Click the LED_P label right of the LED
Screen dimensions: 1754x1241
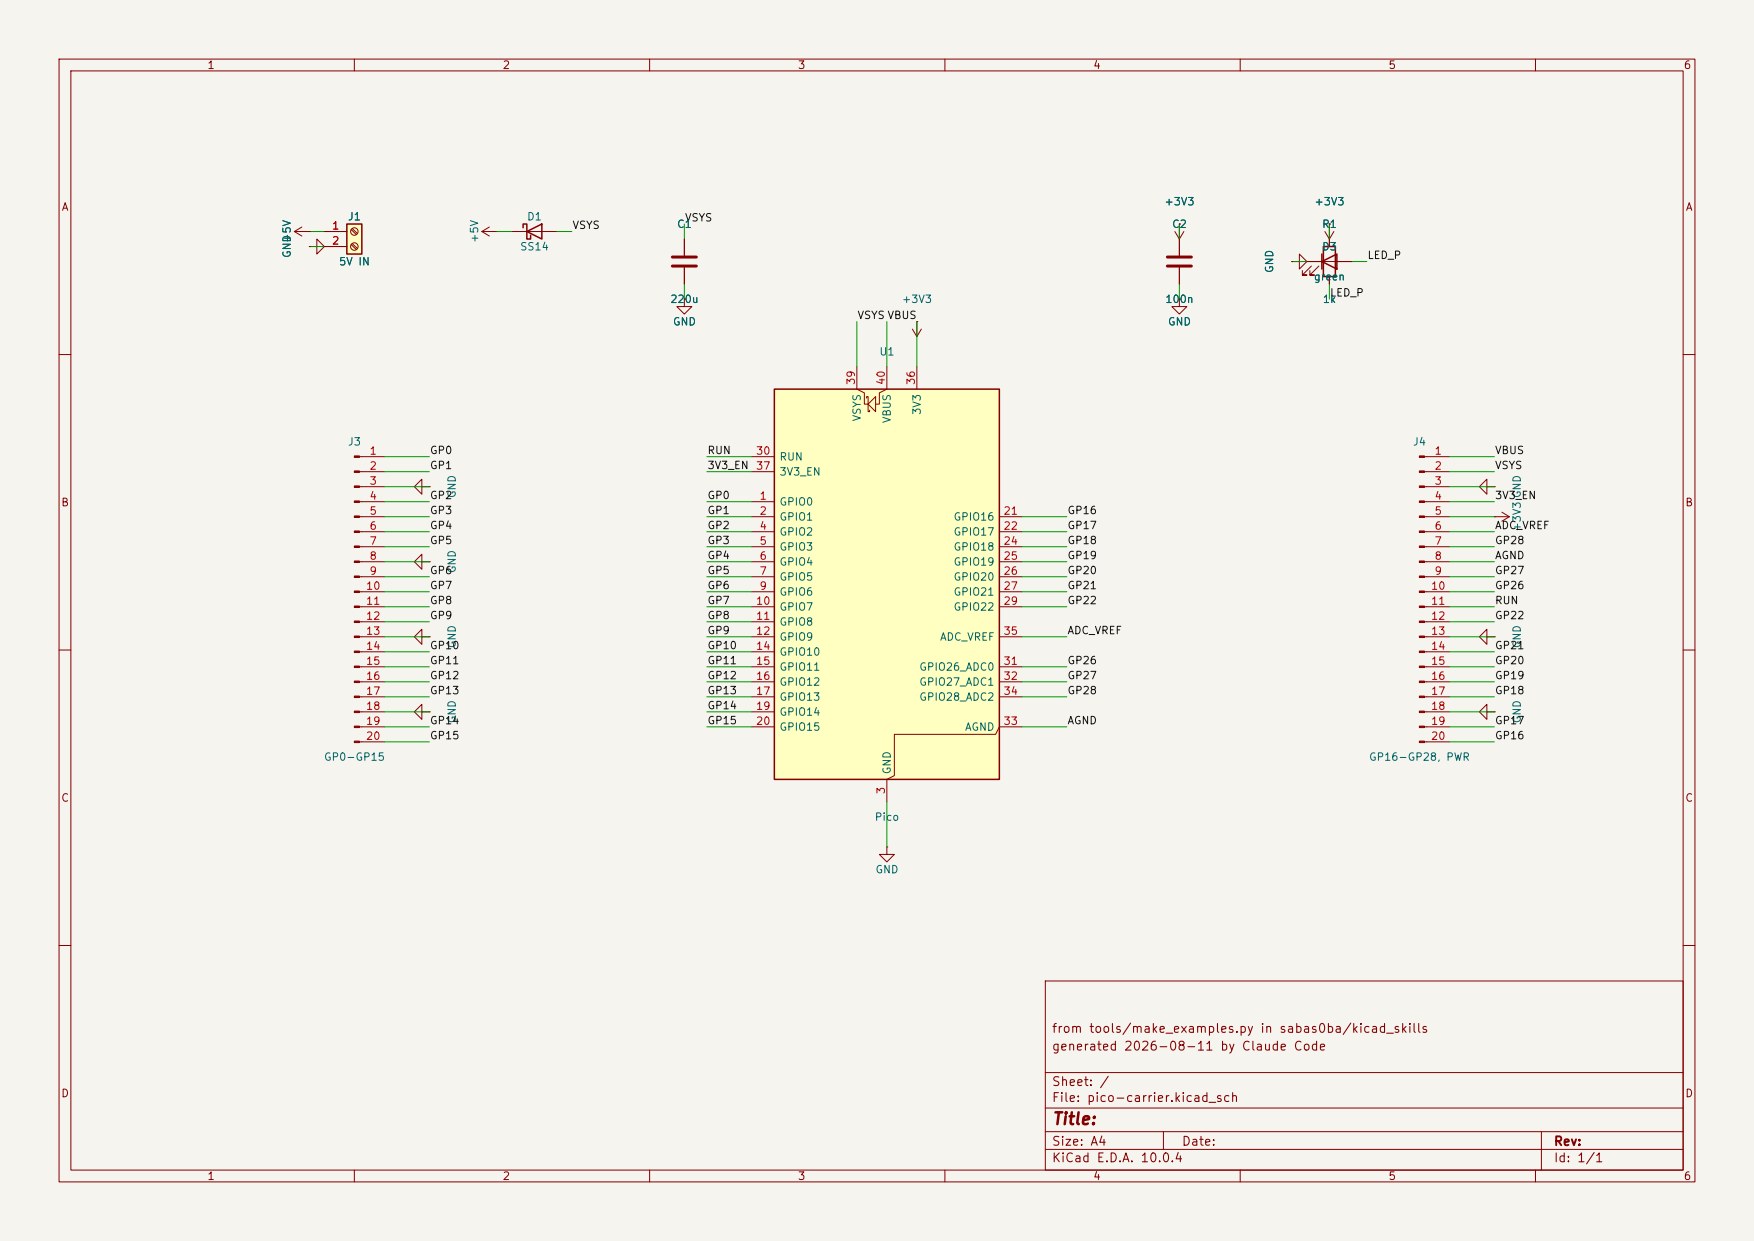click(1384, 255)
